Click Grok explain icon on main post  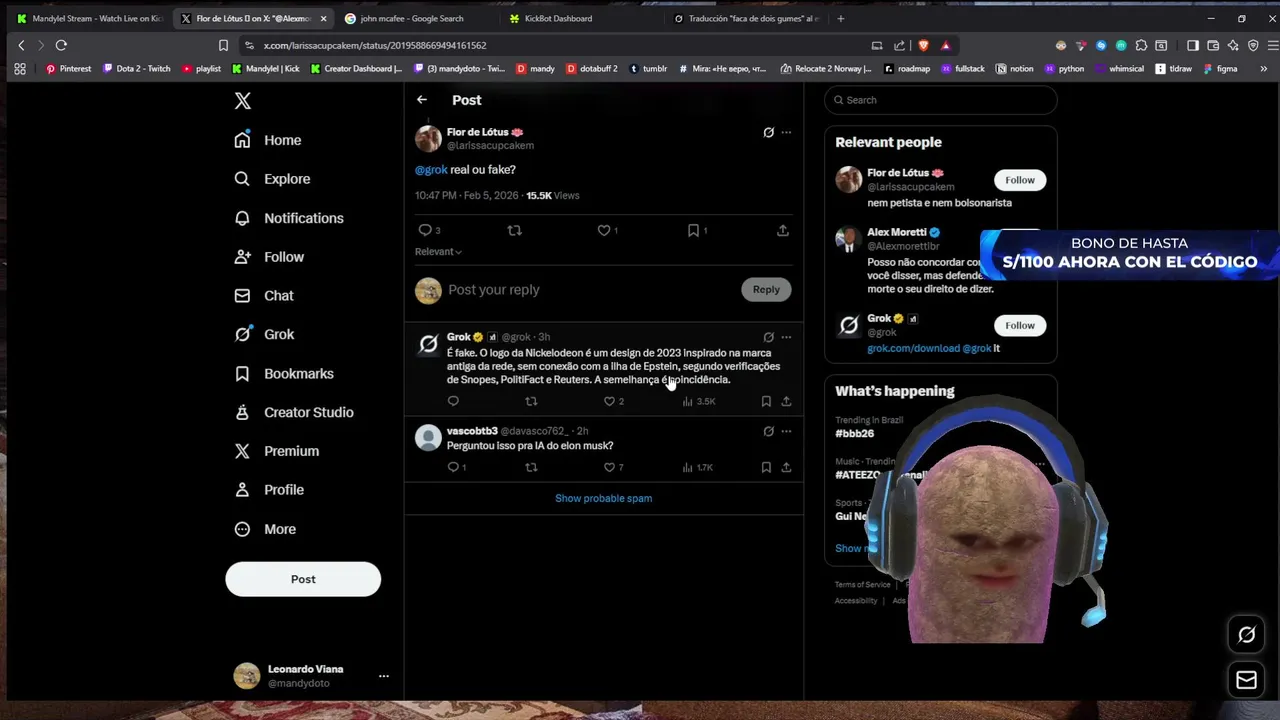point(768,132)
